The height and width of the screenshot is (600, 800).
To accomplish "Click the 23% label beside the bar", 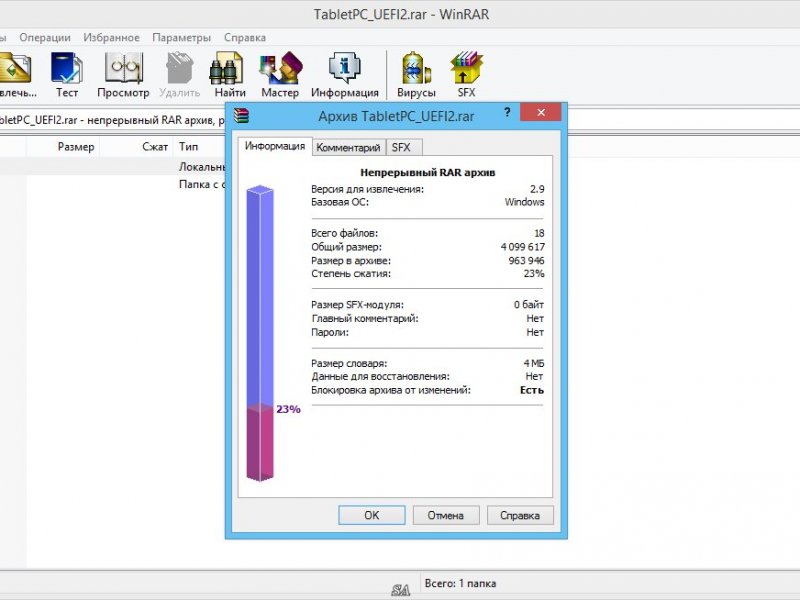I will click(288, 409).
